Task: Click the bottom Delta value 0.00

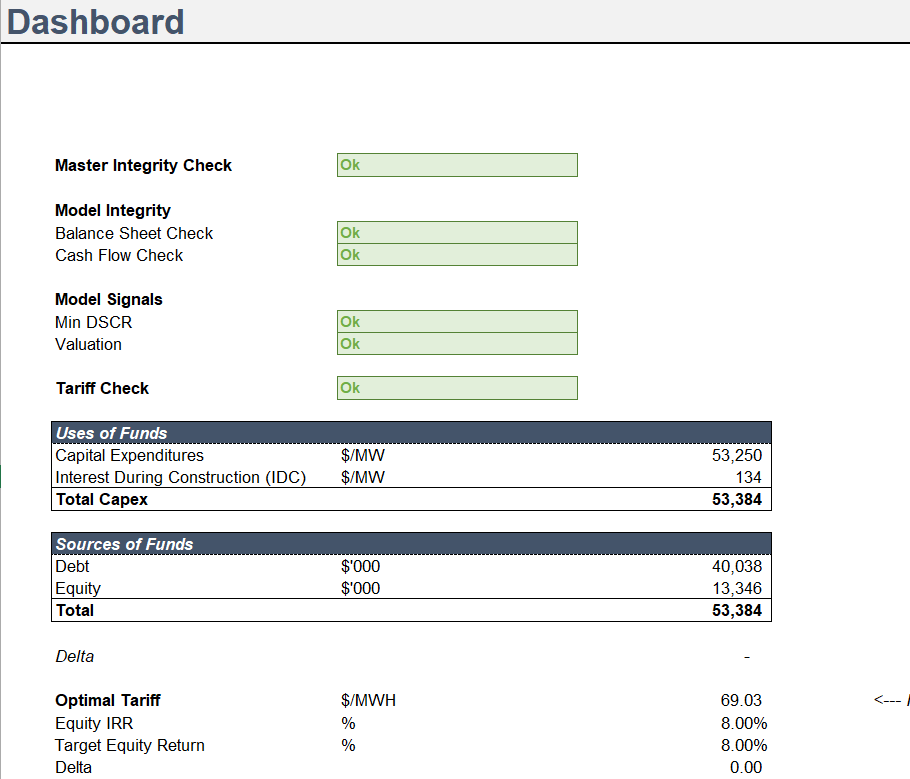Action: tap(746, 768)
